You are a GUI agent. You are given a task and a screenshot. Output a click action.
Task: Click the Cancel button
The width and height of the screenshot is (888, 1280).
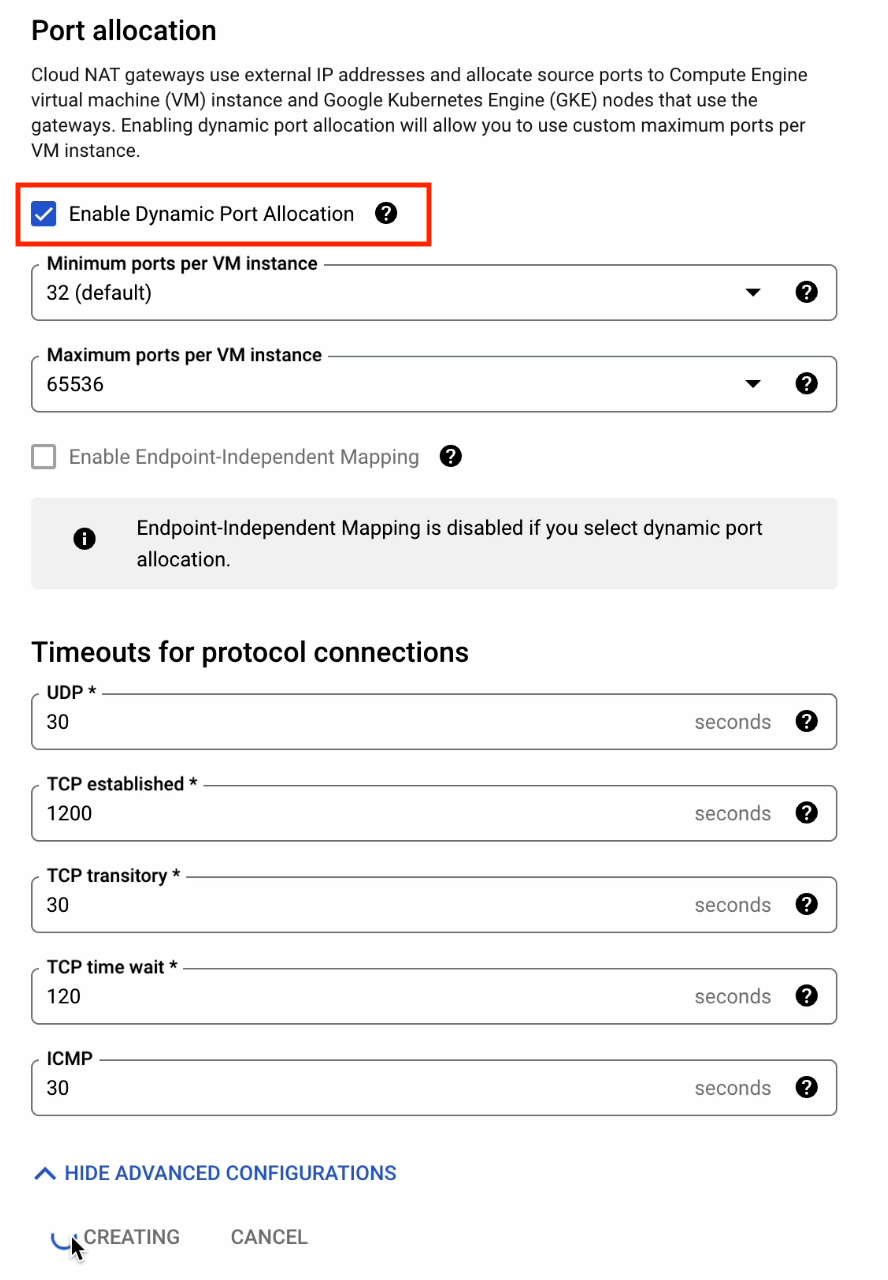pos(269,1237)
